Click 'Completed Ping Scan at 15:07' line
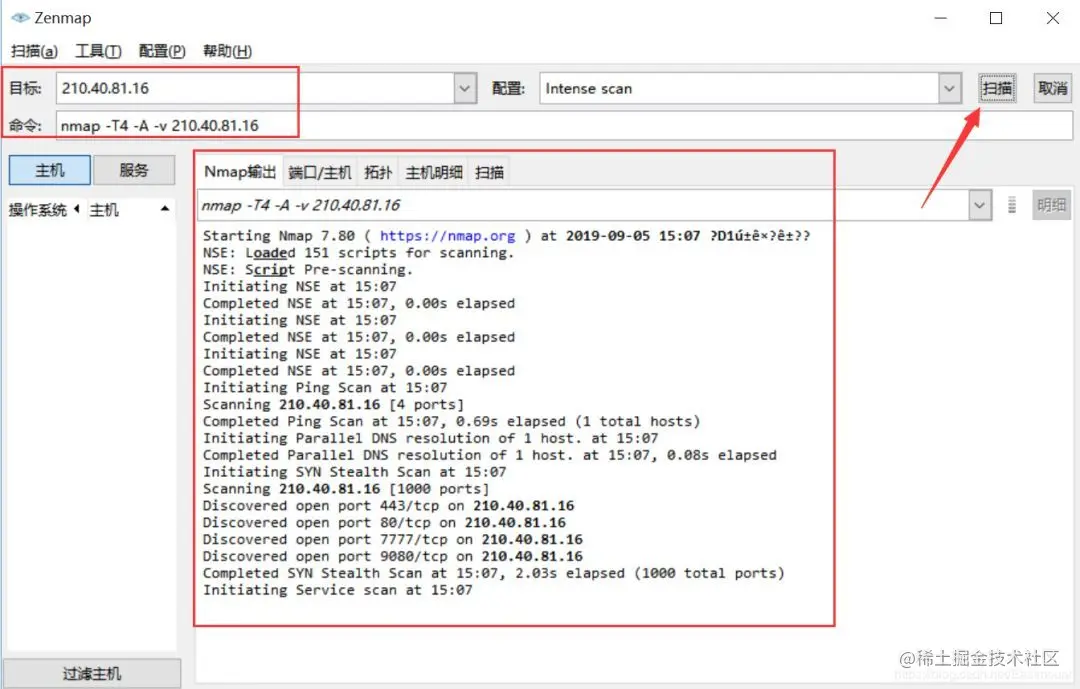The image size is (1080, 689). pyautogui.click(x=451, y=422)
